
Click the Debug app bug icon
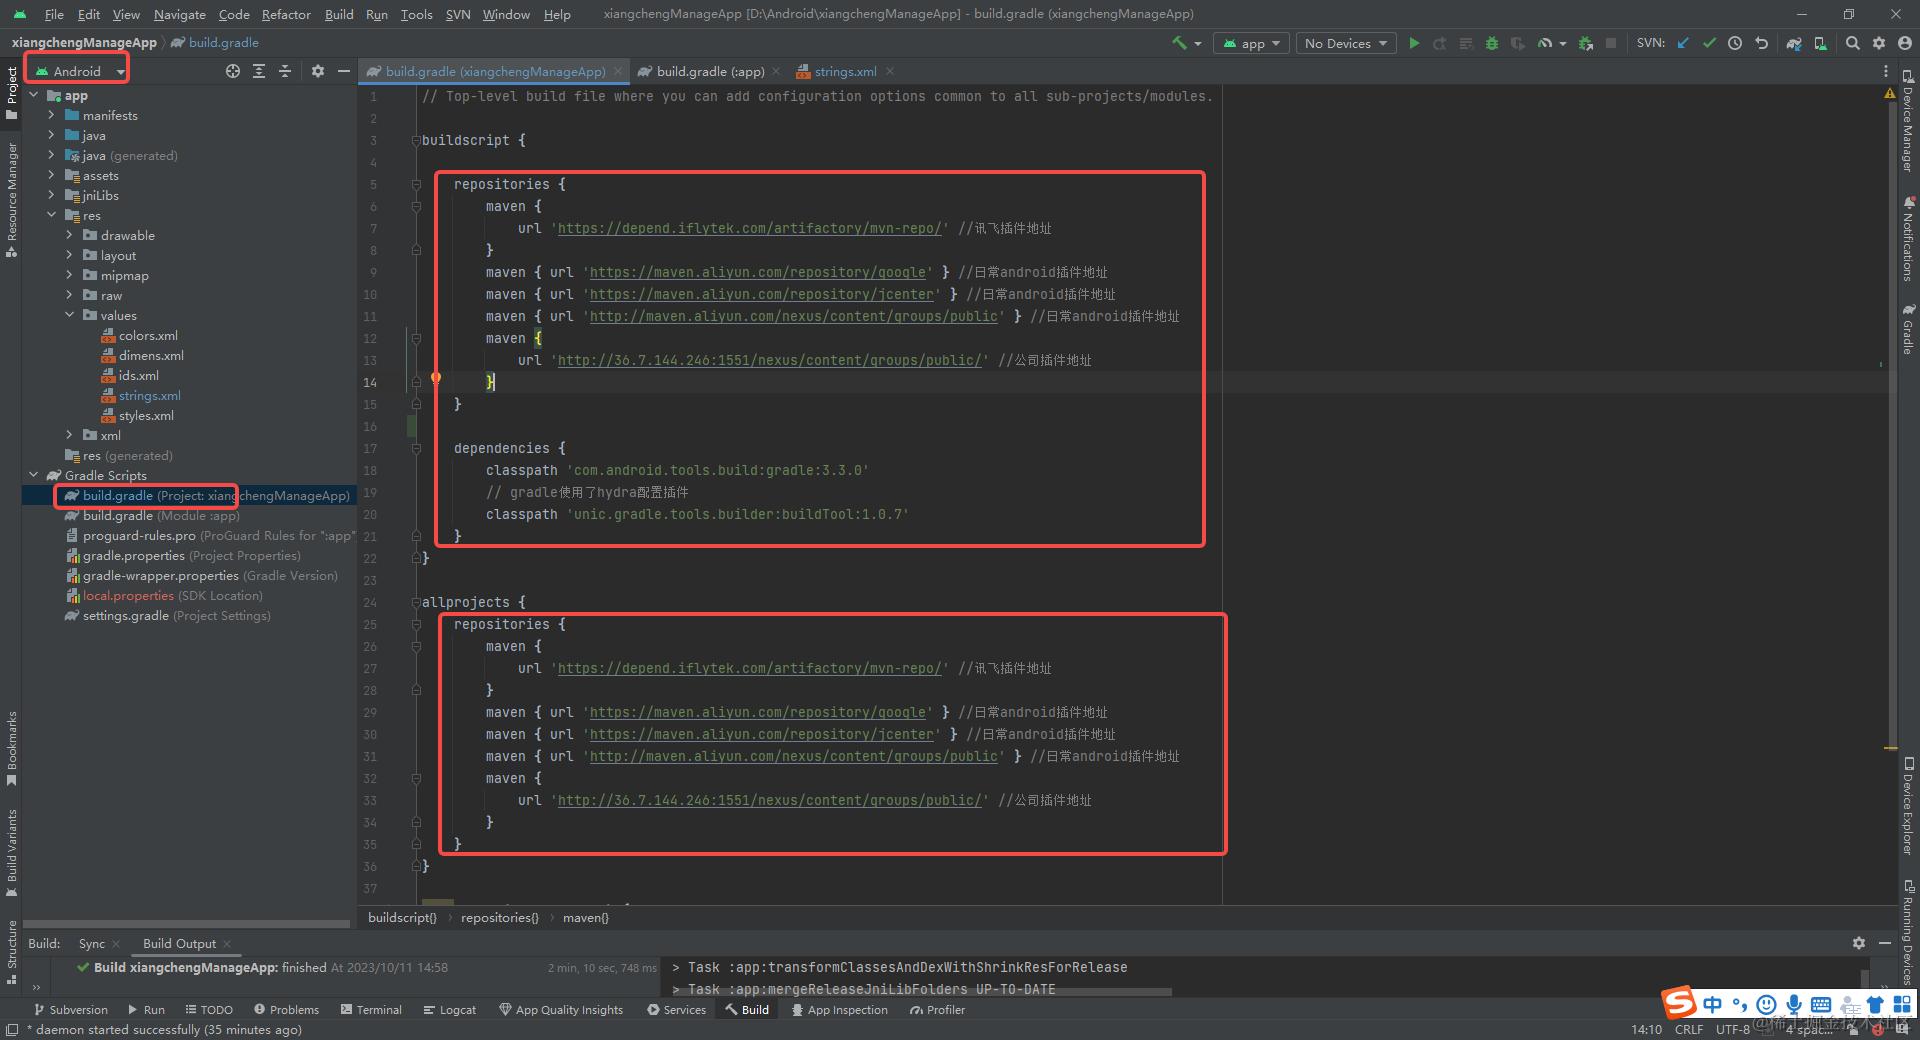pos(1492,43)
